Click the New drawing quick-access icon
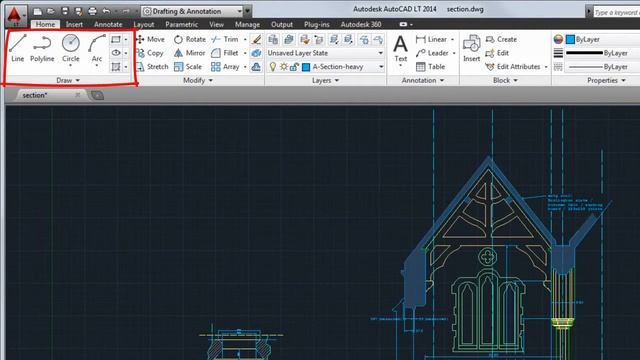Screen dimensions: 640x360 (x=38, y=11)
